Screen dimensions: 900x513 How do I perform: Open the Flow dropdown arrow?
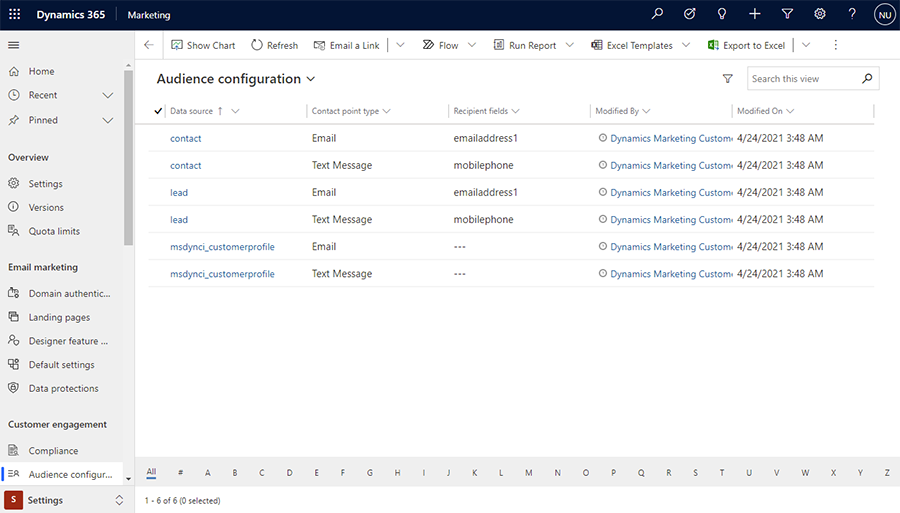[x=472, y=45]
